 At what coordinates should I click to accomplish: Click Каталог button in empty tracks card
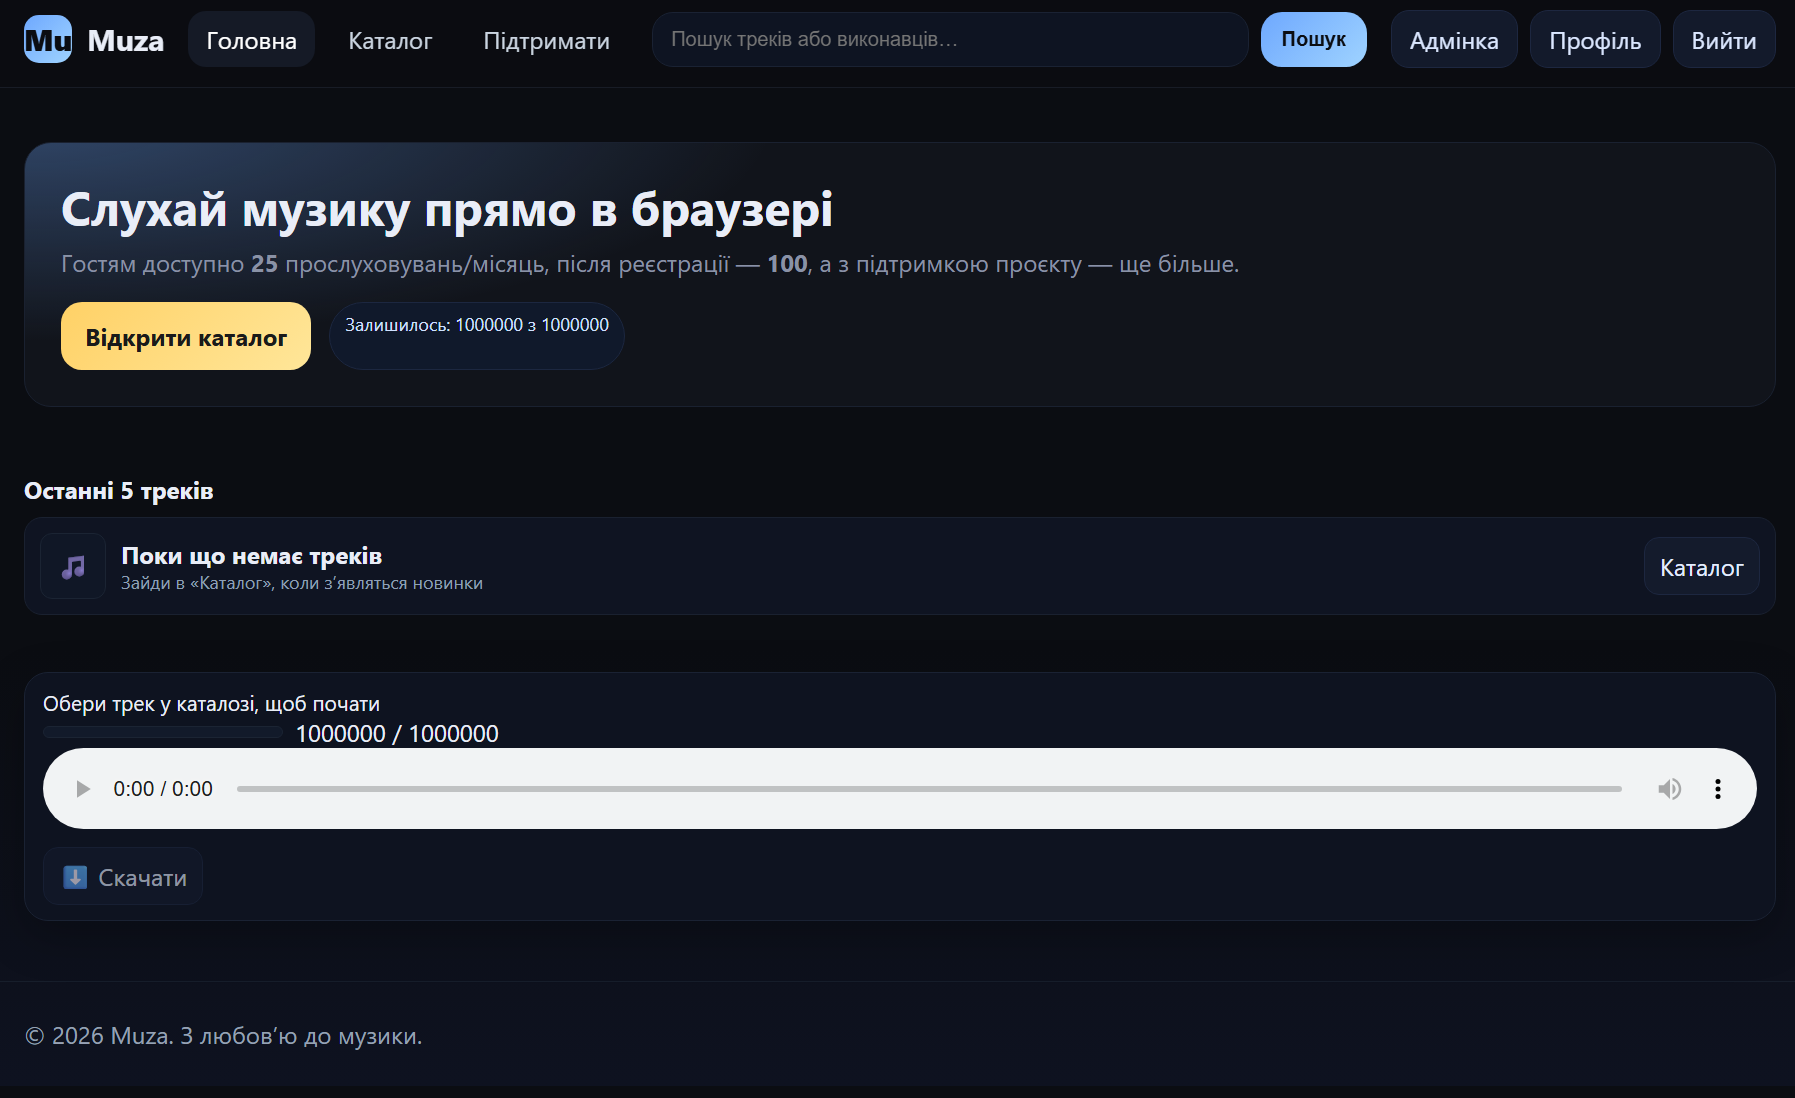1701,567
